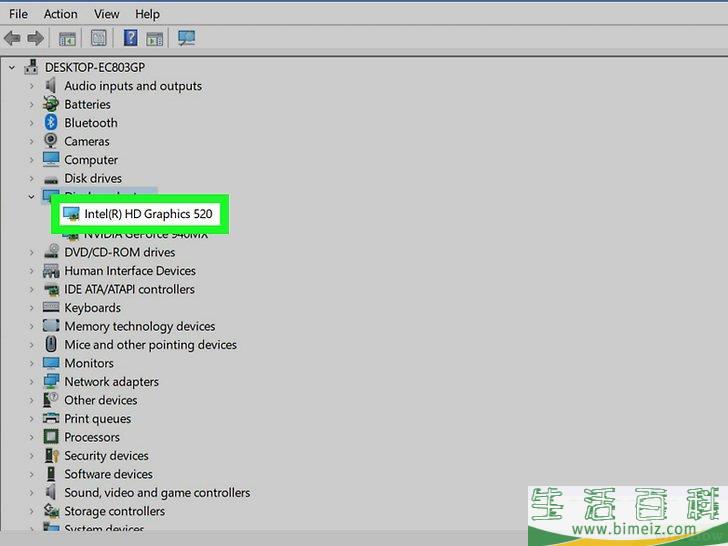This screenshot has width=728, height=546.
Task: Expand the Network adapters category arrow
Action: (x=32, y=382)
